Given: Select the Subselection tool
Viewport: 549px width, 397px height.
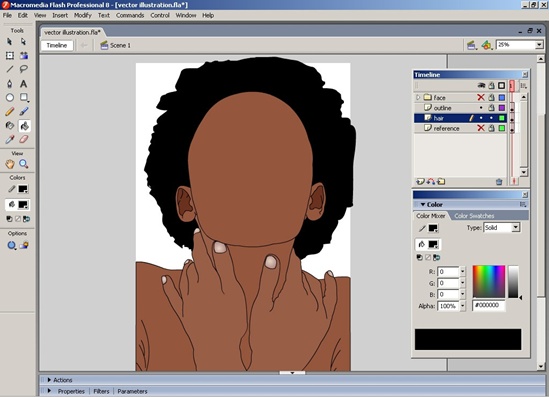Looking at the screenshot, I should coord(23,42).
